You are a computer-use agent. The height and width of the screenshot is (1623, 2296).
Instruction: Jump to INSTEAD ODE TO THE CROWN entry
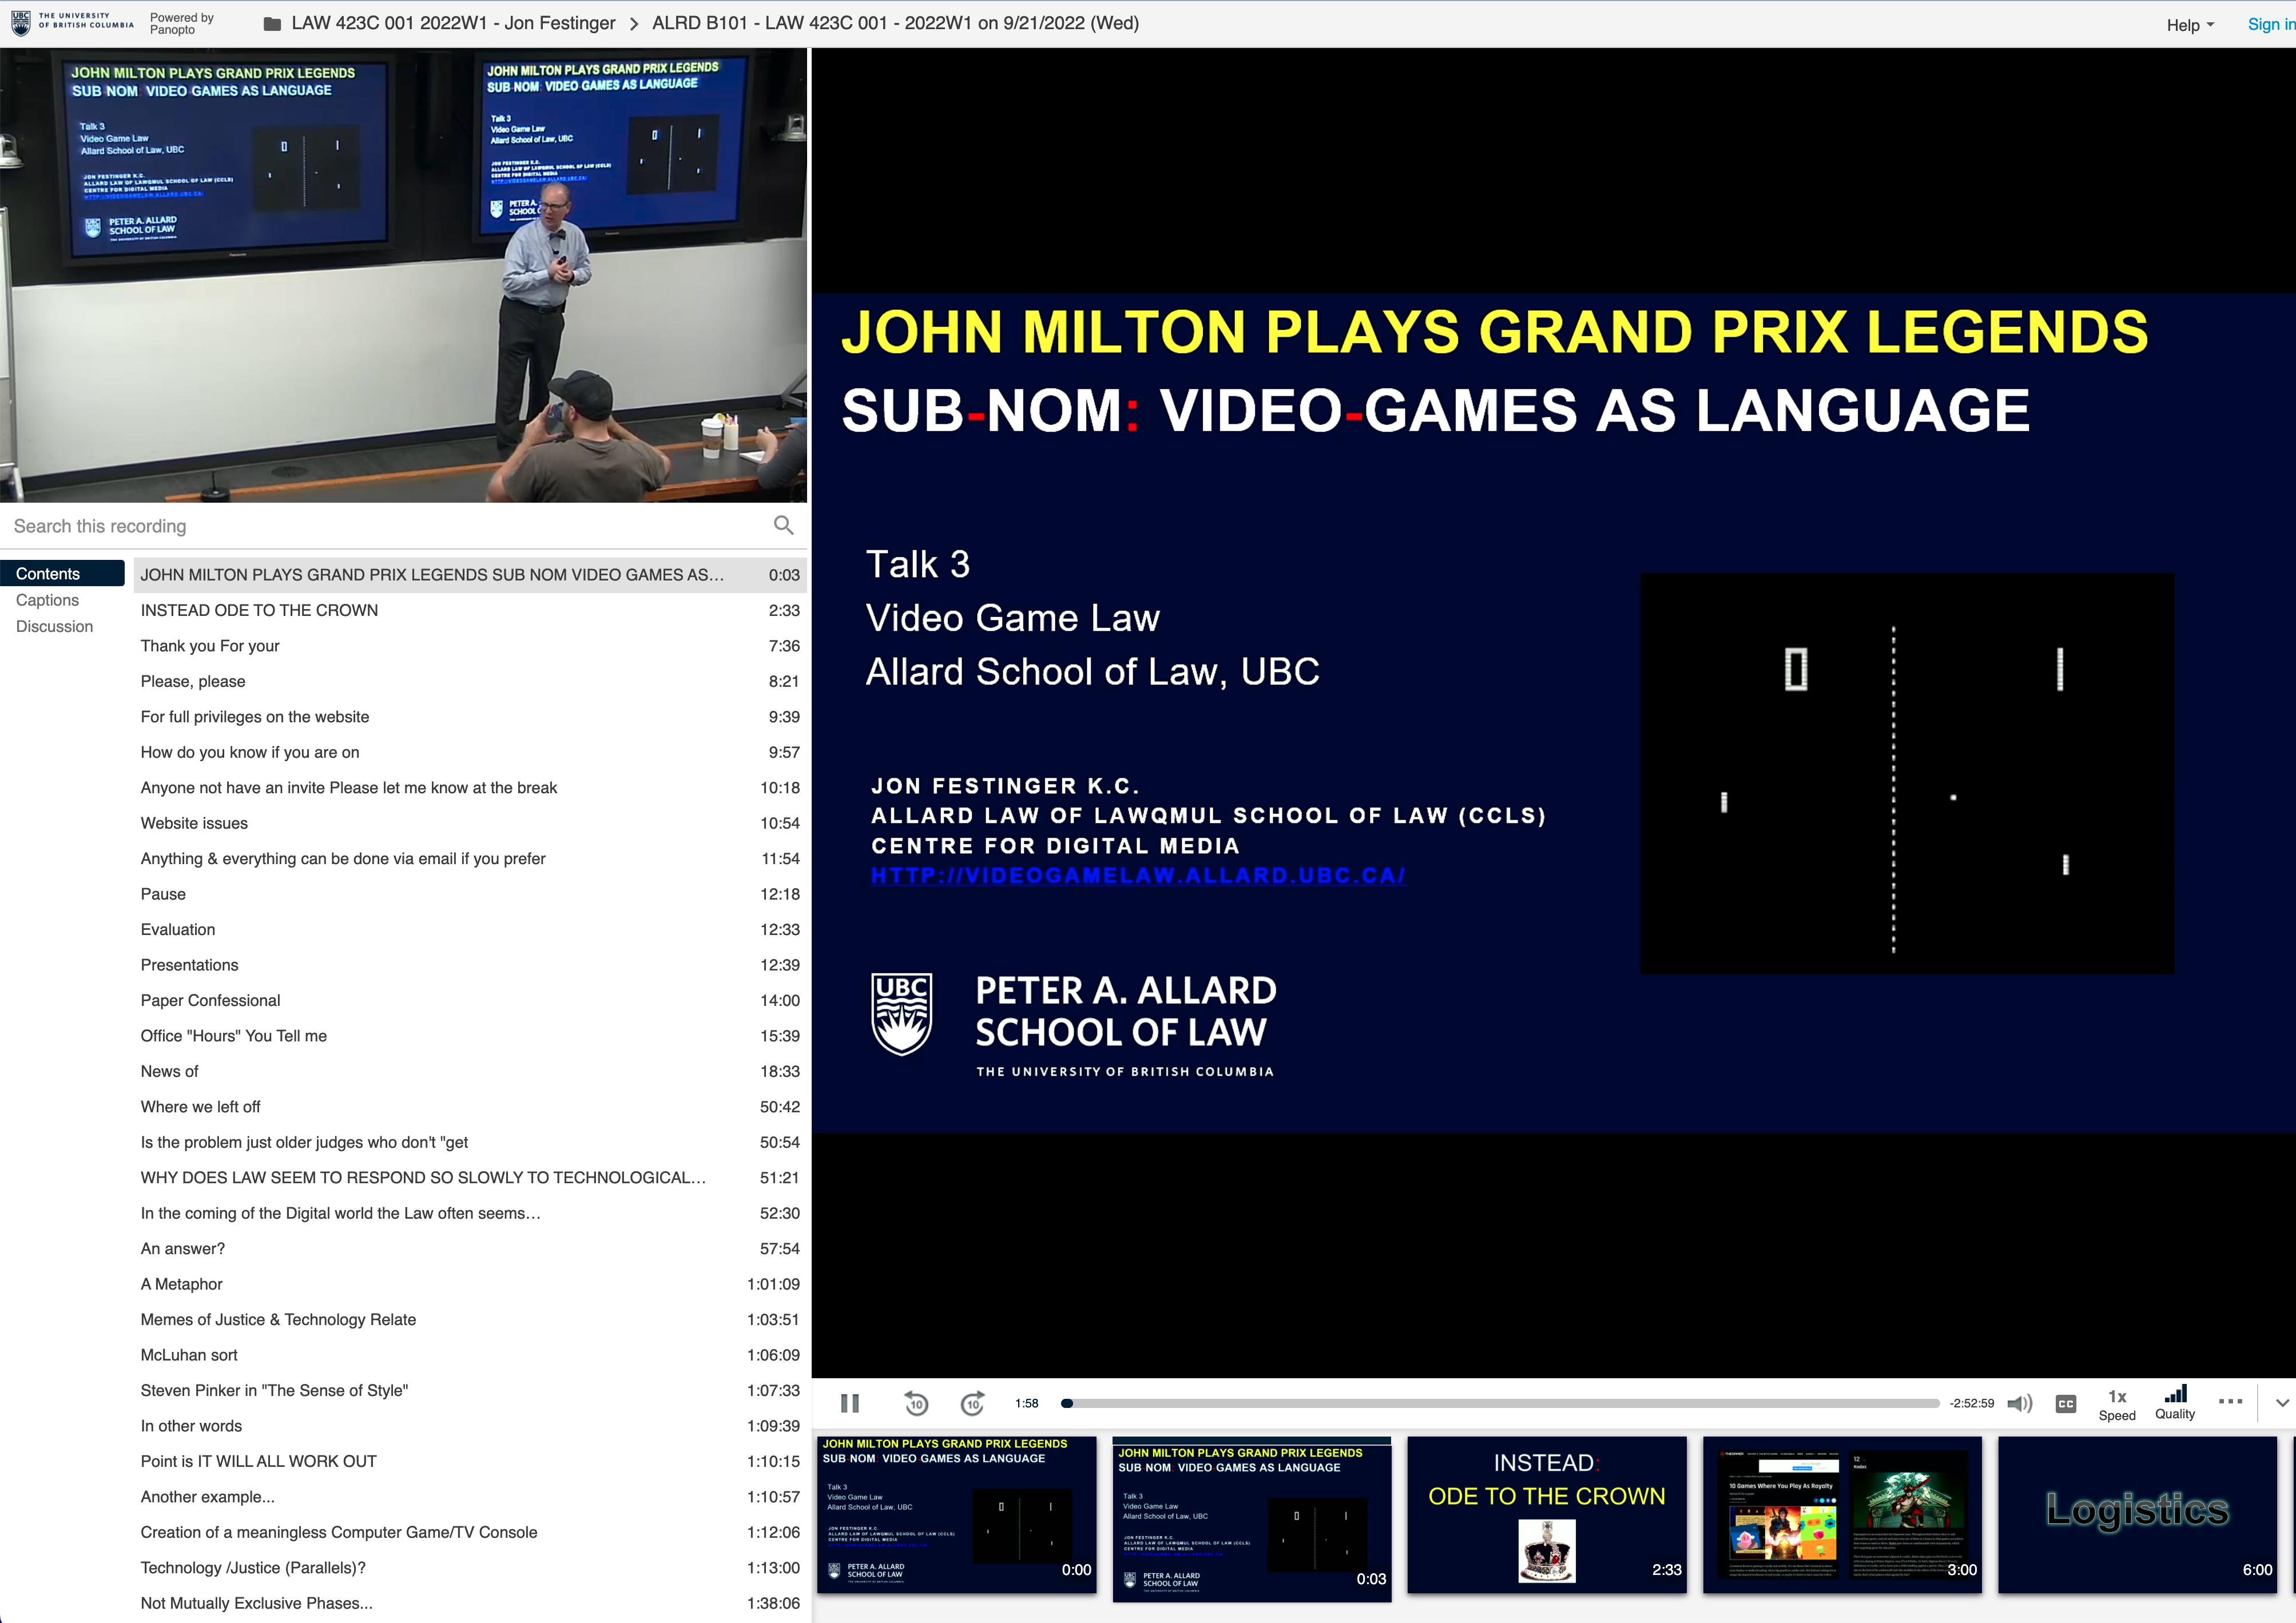pos(470,610)
